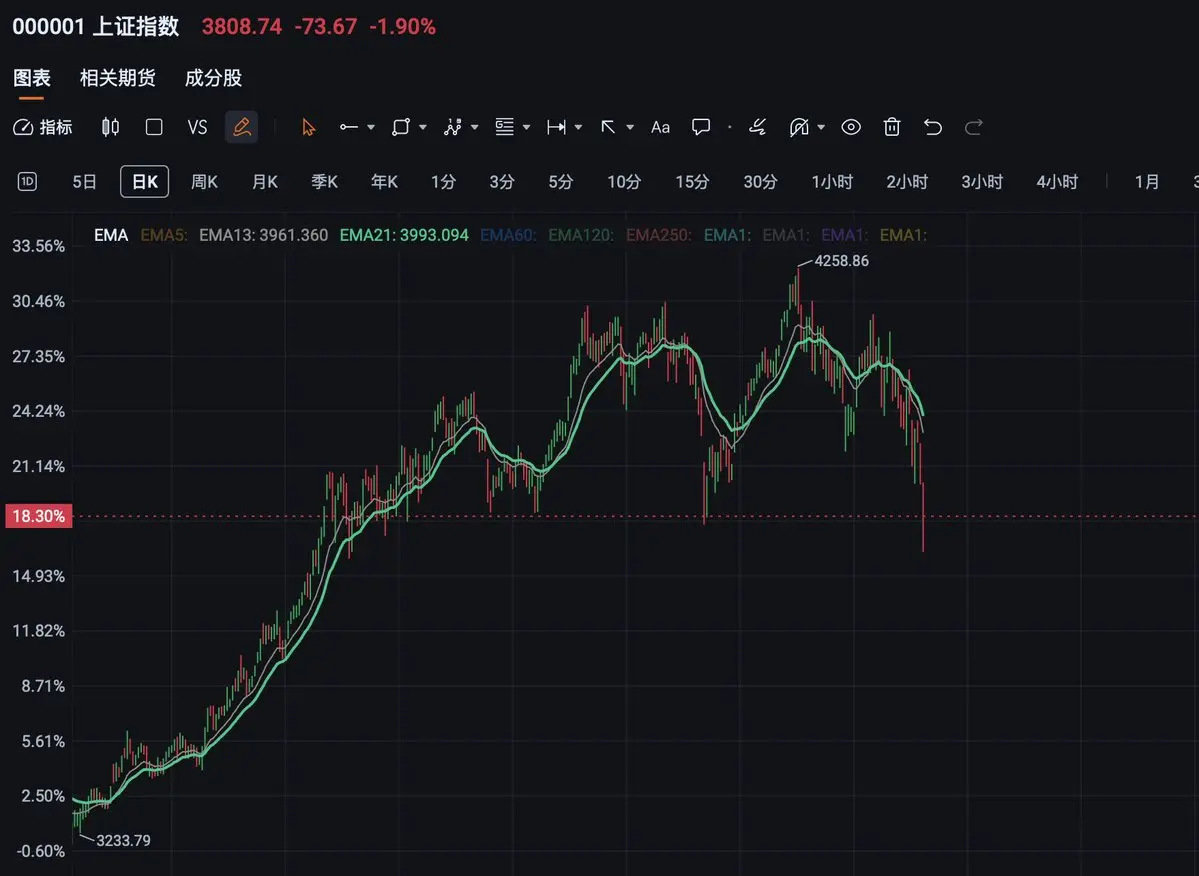Select the 周K timeframe

204,182
